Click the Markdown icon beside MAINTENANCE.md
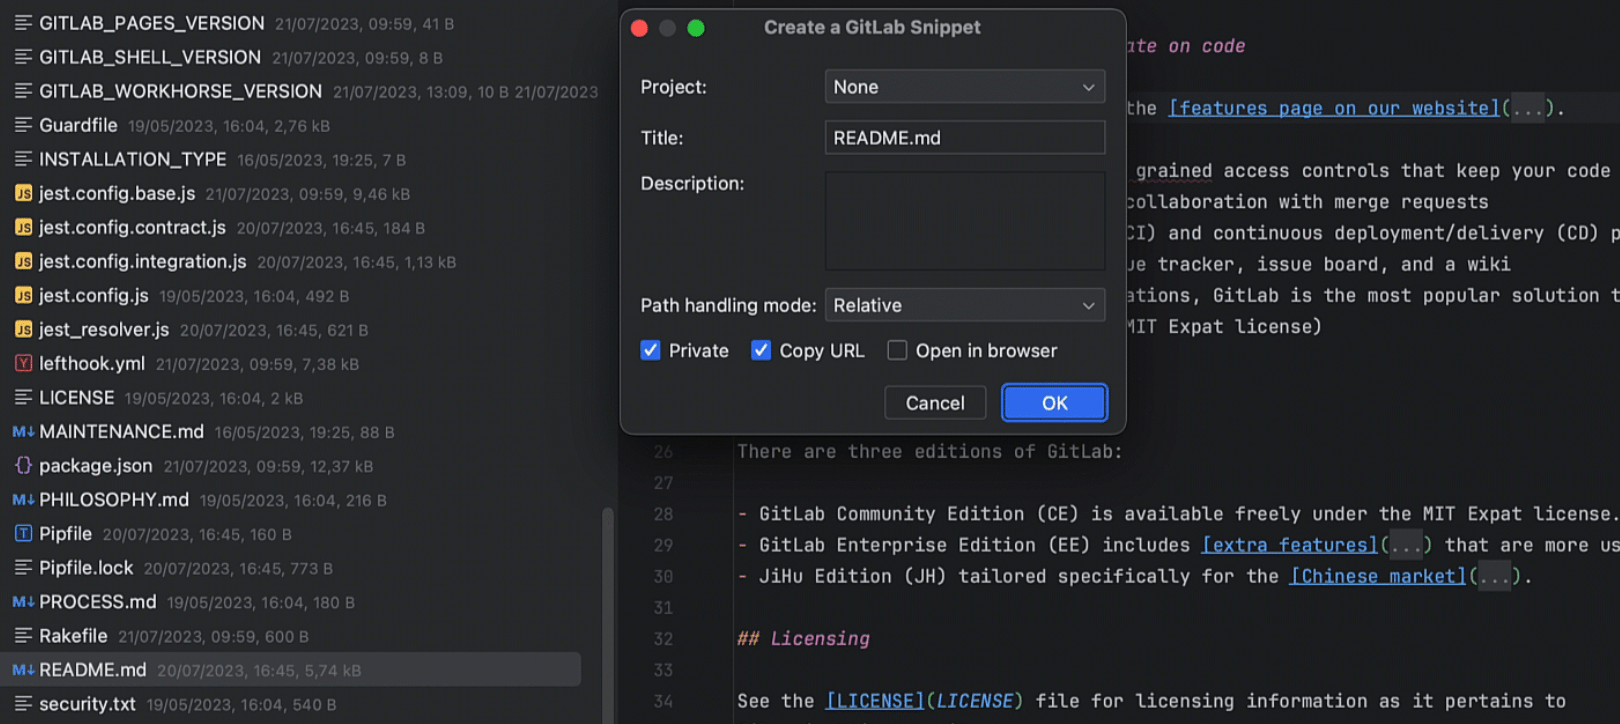This screenshot has width=1620, height=724. click(x=23, y=432)
